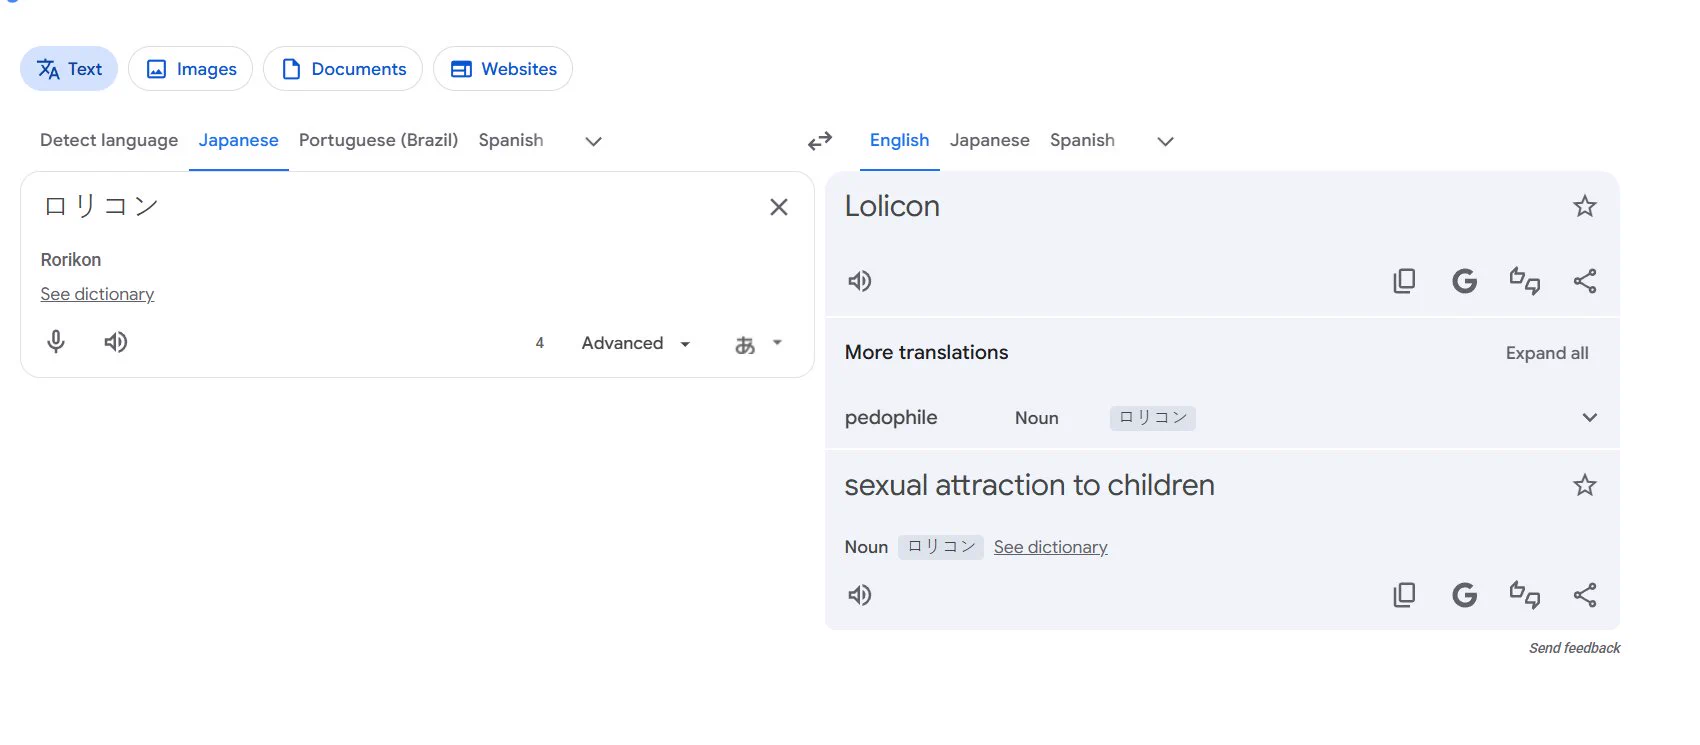Click the microphone voice input icon

pos(56,342)
